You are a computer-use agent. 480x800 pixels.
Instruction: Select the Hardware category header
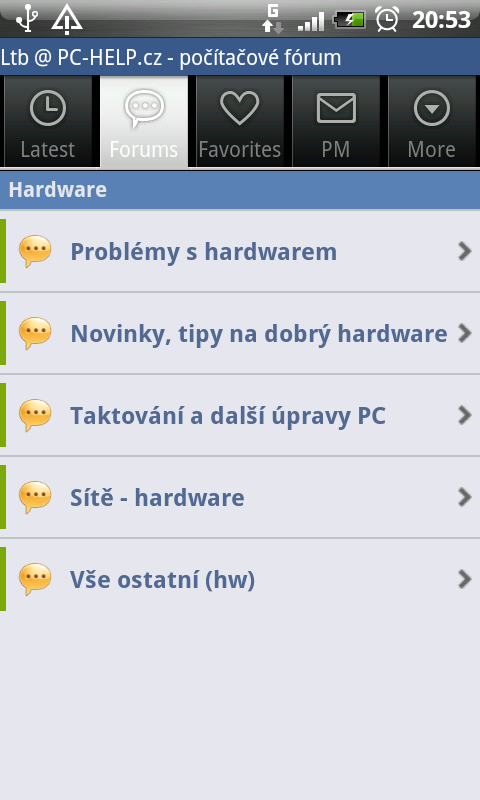coord(240,190)
